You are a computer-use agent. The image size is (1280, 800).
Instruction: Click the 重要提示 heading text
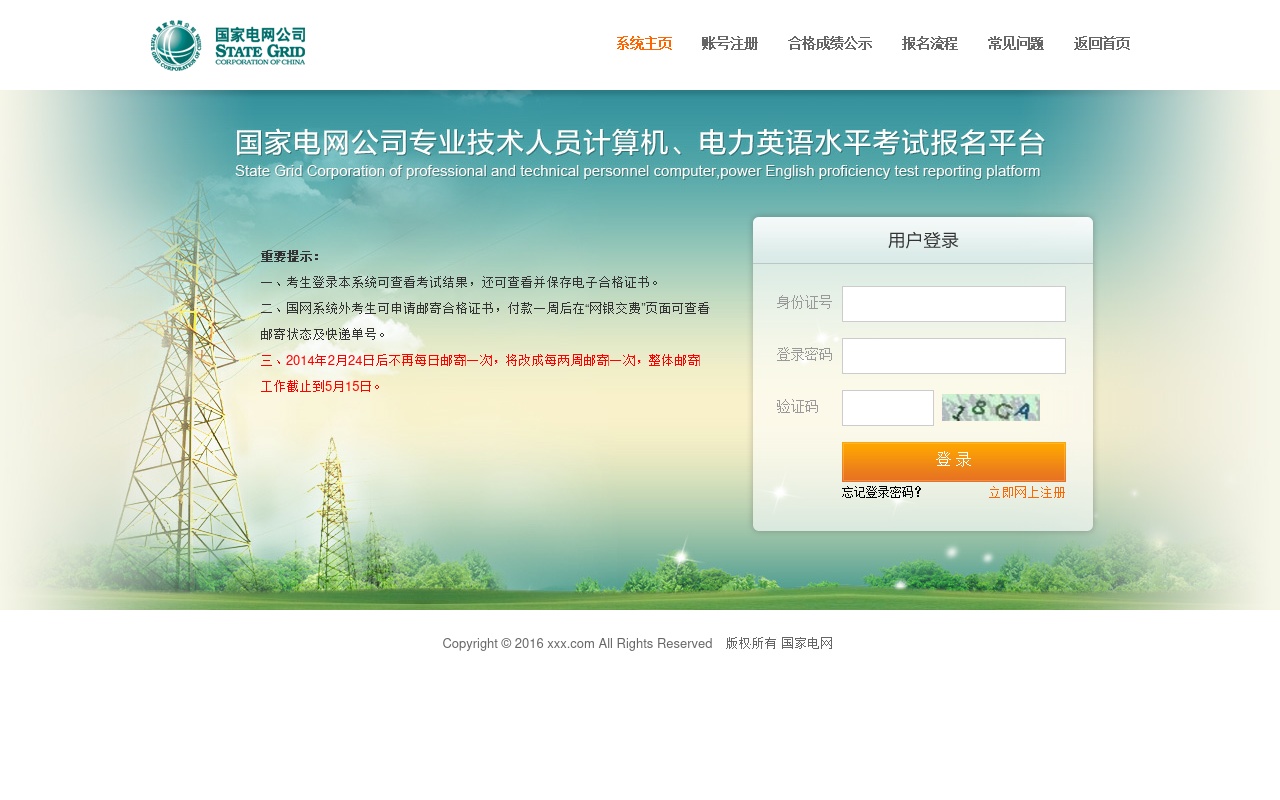click(x=290, y=257)
